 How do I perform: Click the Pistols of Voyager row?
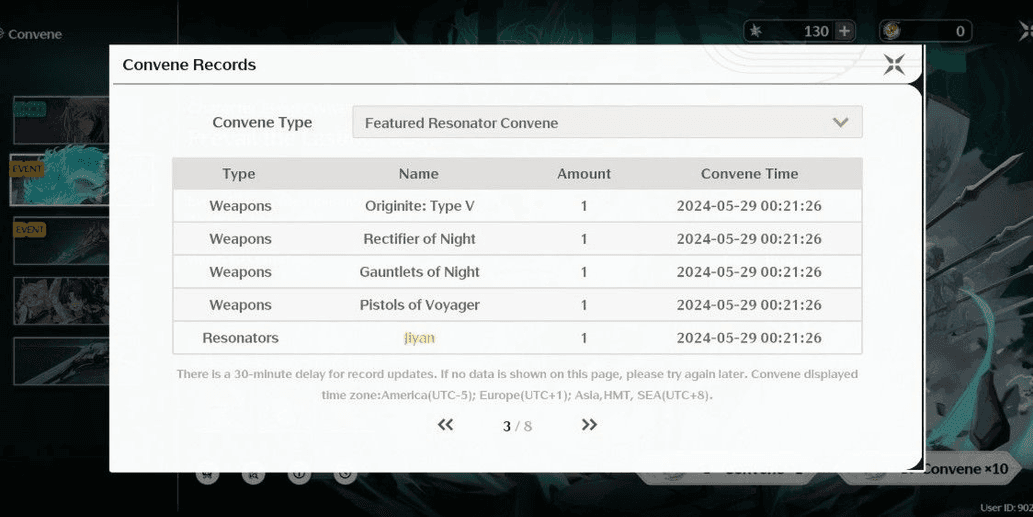(517, 305)
